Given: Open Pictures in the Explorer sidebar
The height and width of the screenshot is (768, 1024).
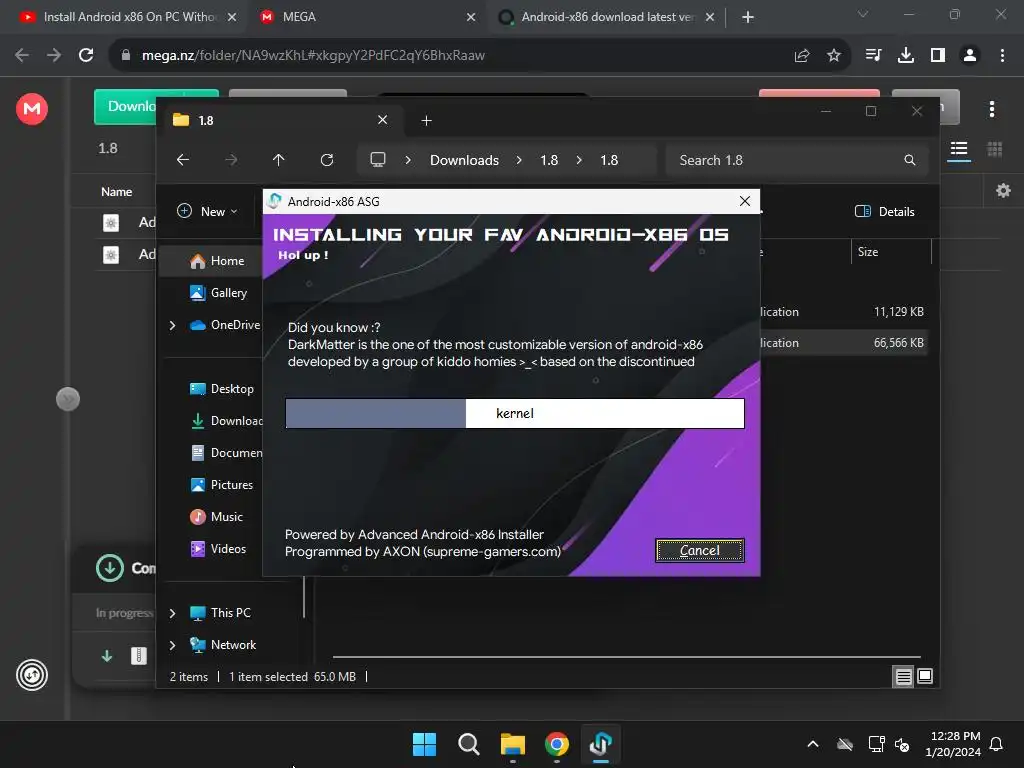Looking at the screenshot, I should pyautogui.click(x=221, y=485).
